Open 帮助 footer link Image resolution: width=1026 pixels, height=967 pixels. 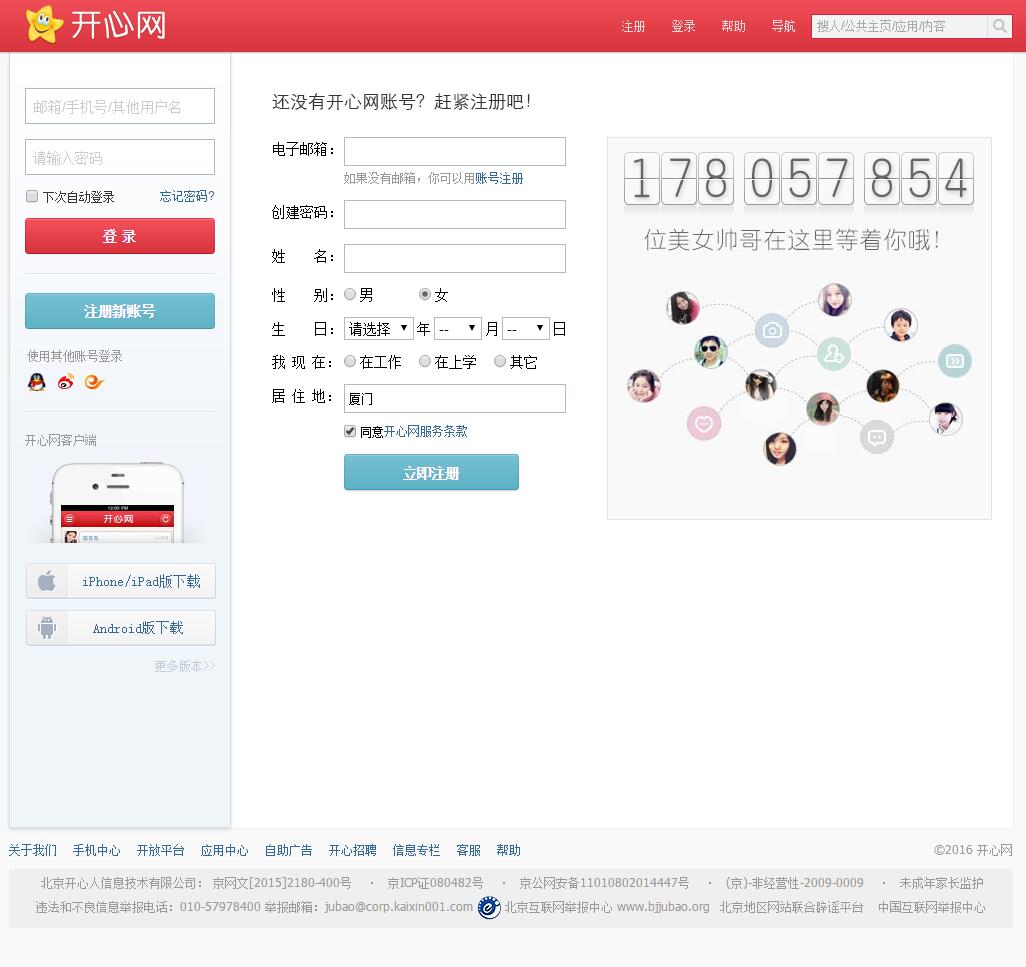point(508,850)
